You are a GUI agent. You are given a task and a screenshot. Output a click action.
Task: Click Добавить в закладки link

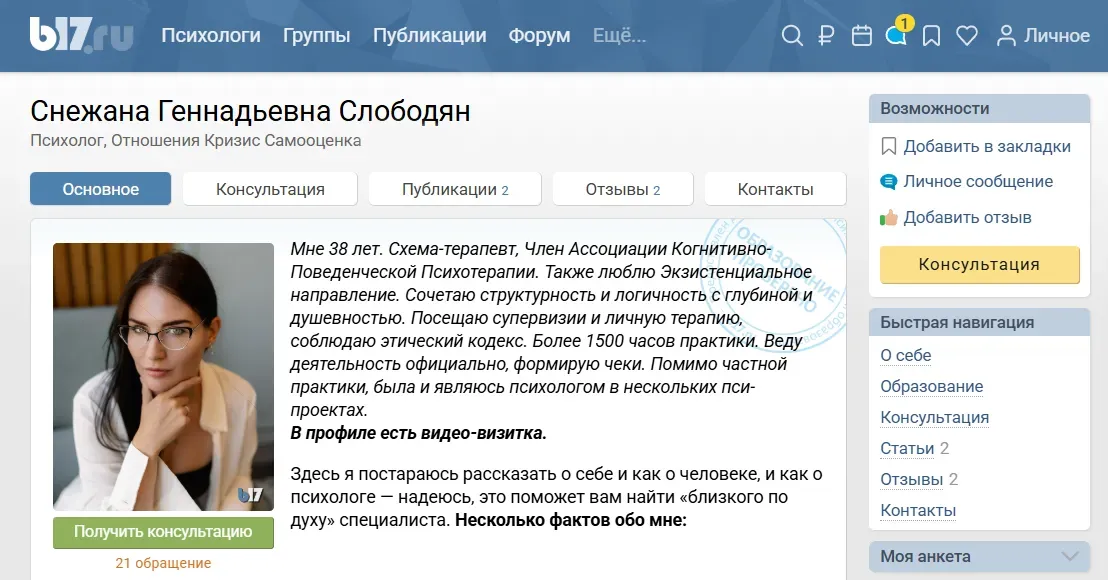pos(987,146)
